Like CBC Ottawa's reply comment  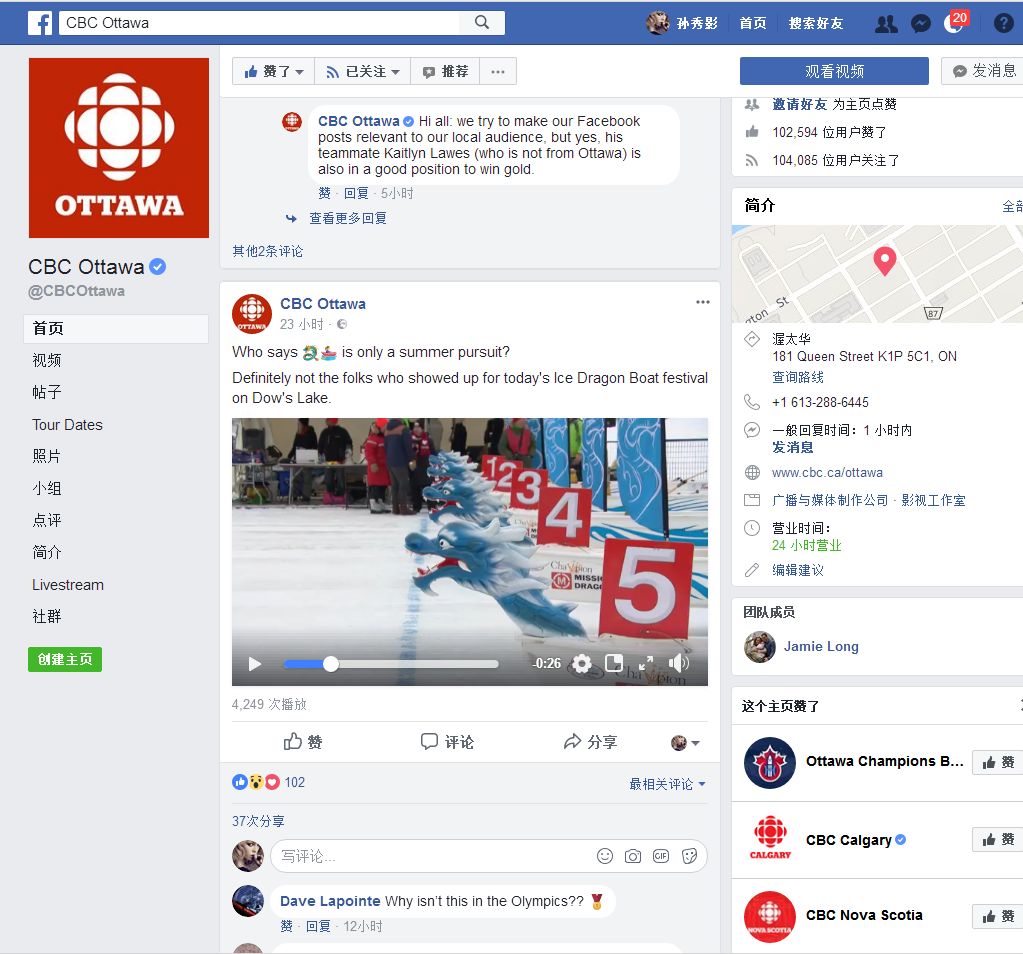324,193
